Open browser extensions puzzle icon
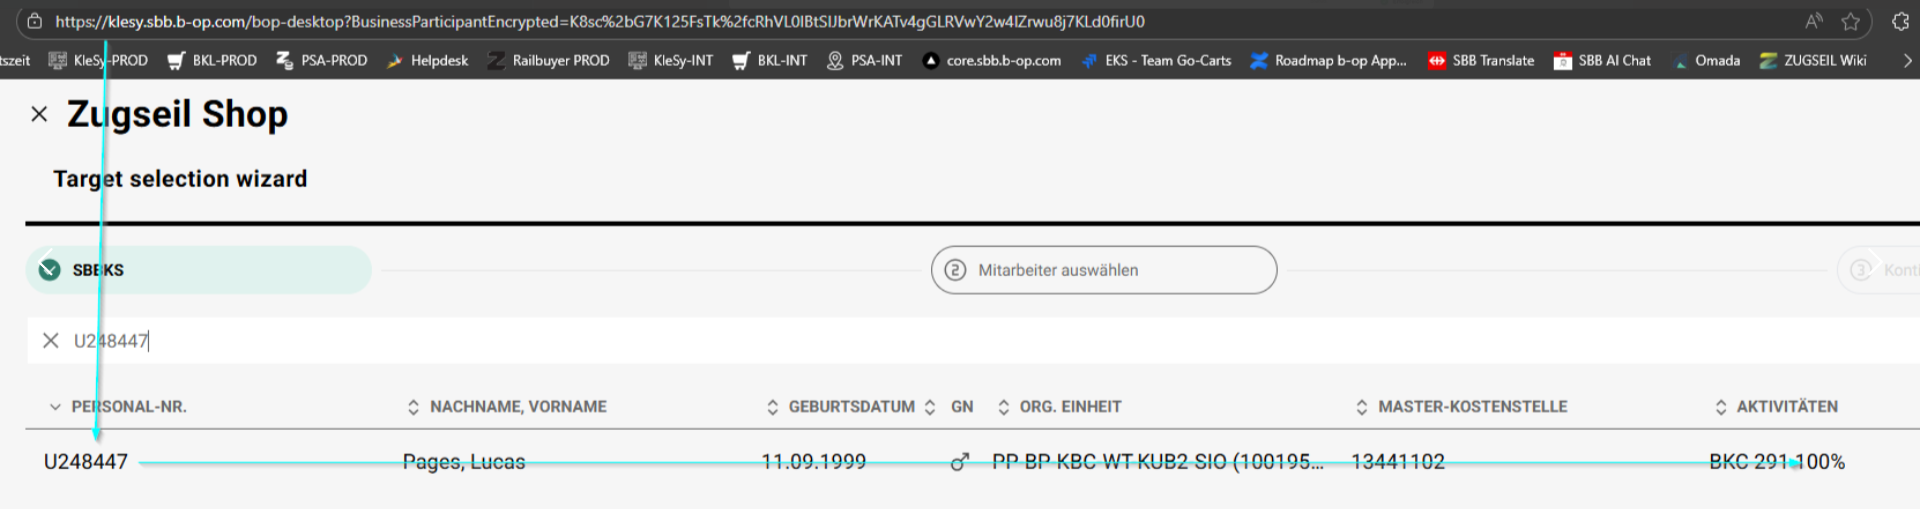 1900,21
